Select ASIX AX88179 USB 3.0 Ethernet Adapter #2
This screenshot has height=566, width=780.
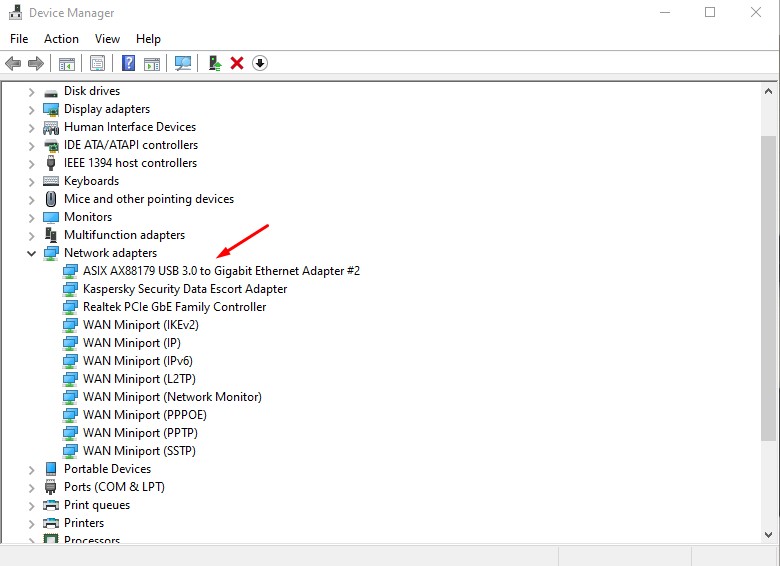click(221, 271)
